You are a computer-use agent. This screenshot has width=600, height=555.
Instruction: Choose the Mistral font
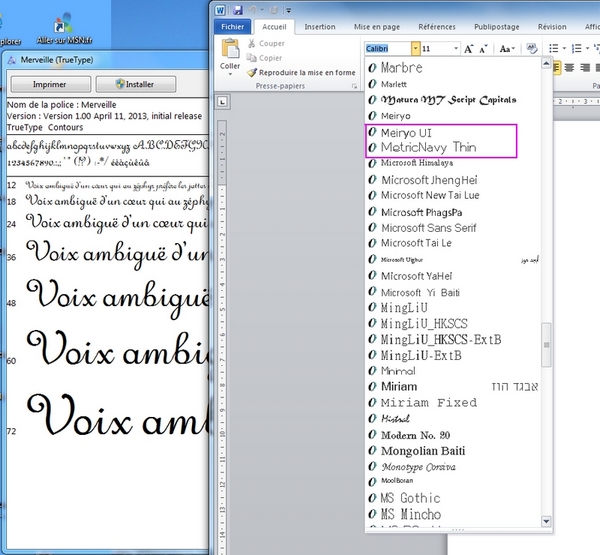[453, 419]
